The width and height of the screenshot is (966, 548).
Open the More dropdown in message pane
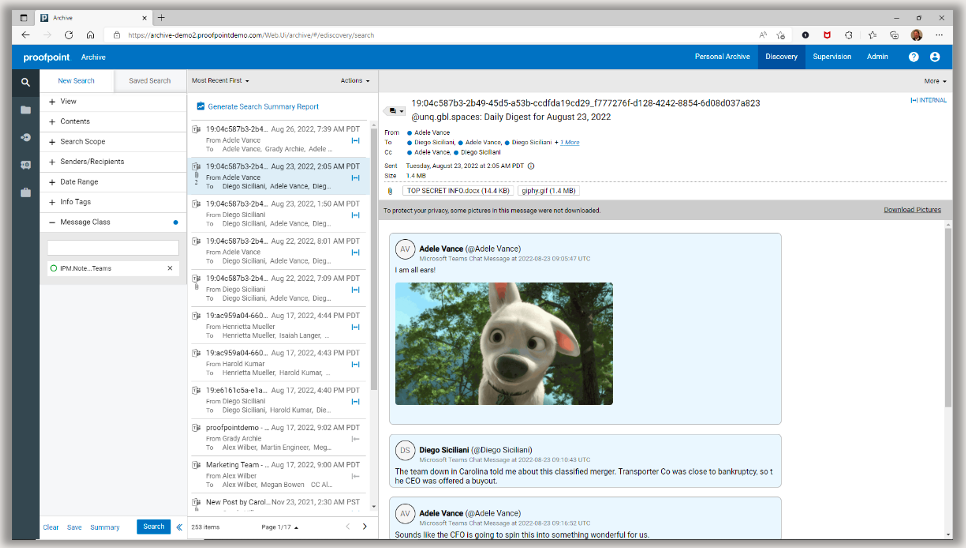(935, 81)
